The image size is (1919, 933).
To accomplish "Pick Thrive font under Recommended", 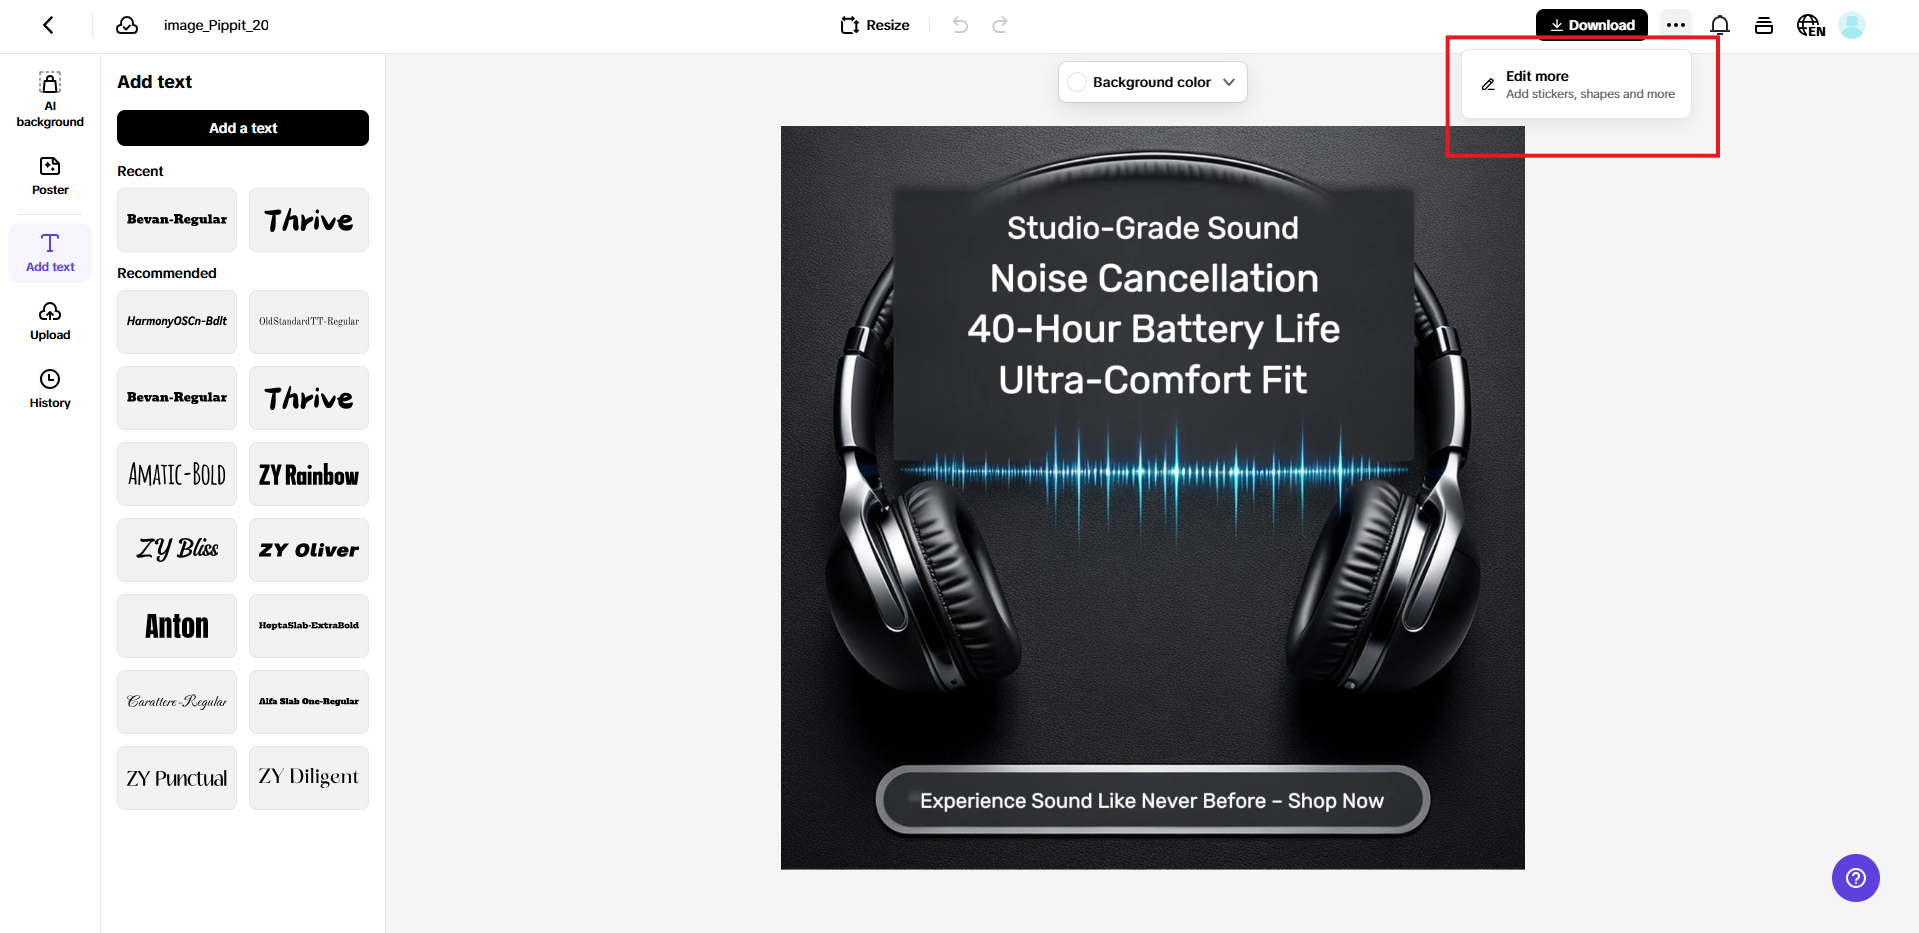I will click(x=309, y=398).
